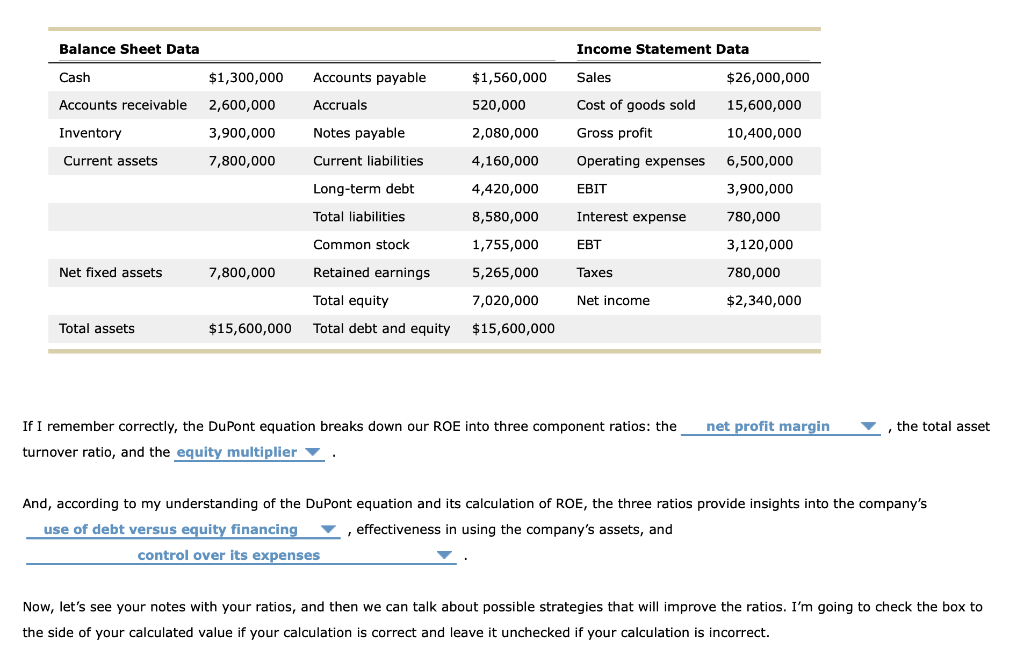Click Accounts payable value $1,560,000
1024x649 pixels.
click(x=509, y=78)
